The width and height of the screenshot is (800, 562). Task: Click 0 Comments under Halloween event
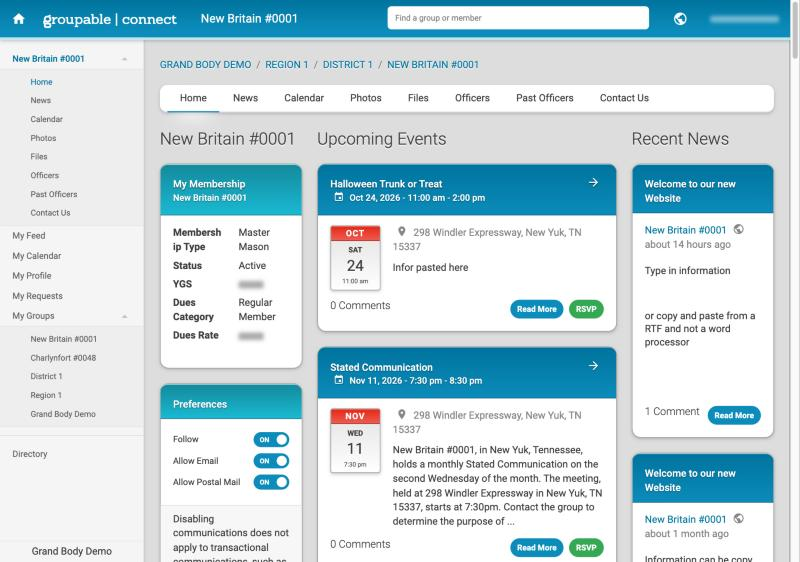[x=360, y=305]
